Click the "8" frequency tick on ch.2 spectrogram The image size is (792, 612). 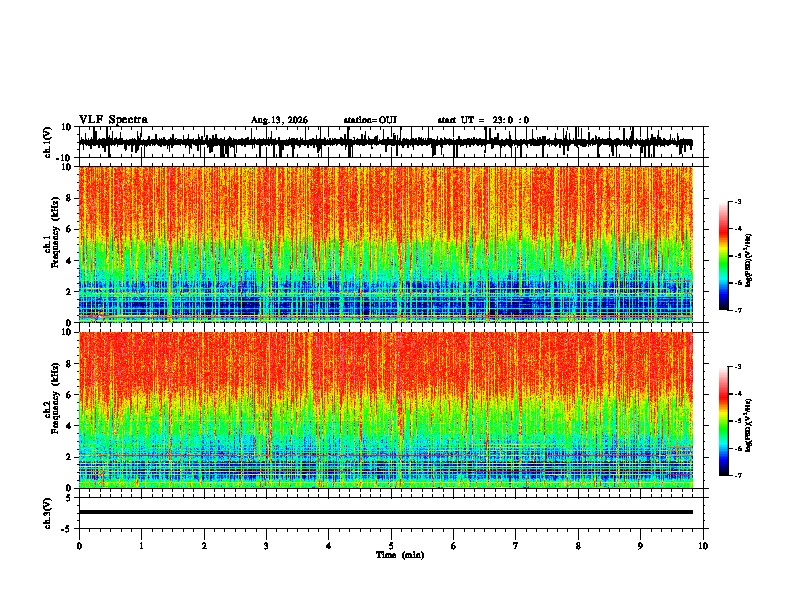click(69, 364)
